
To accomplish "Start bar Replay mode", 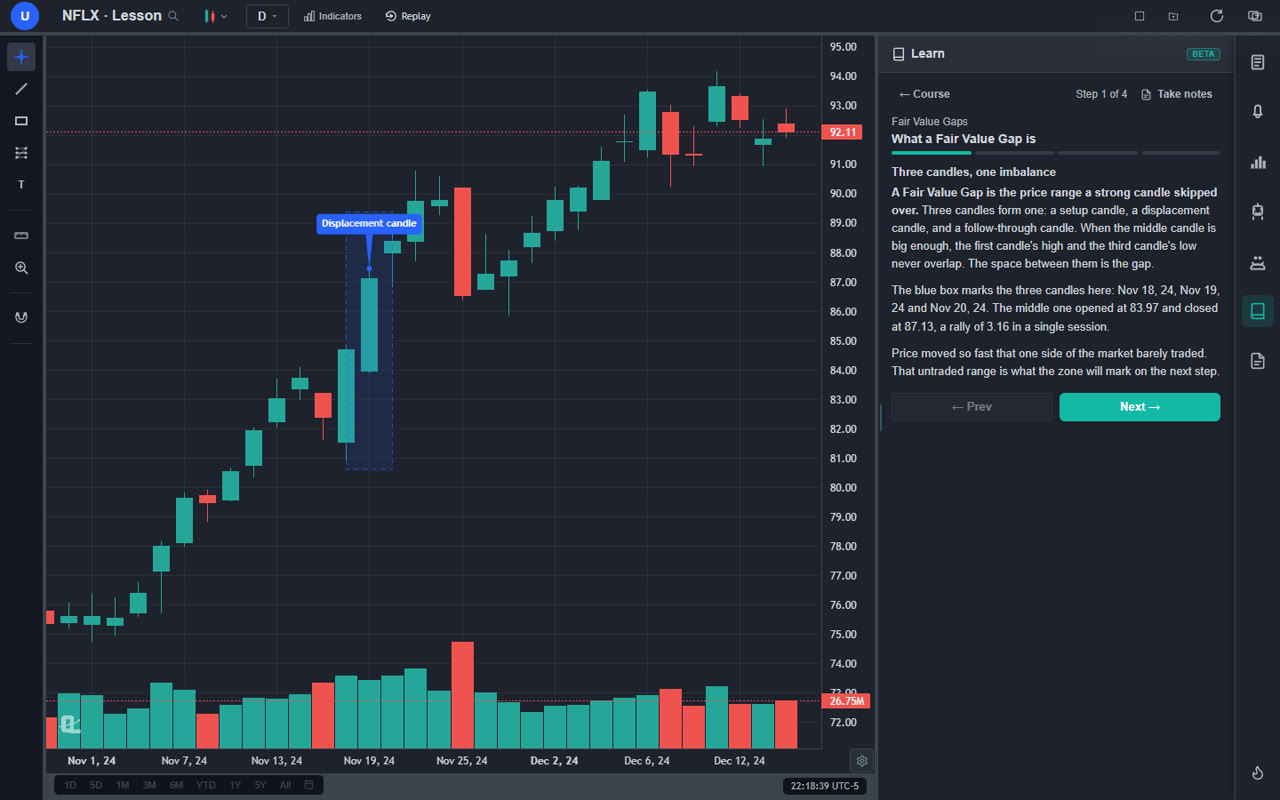I will (x=408, y=16).
